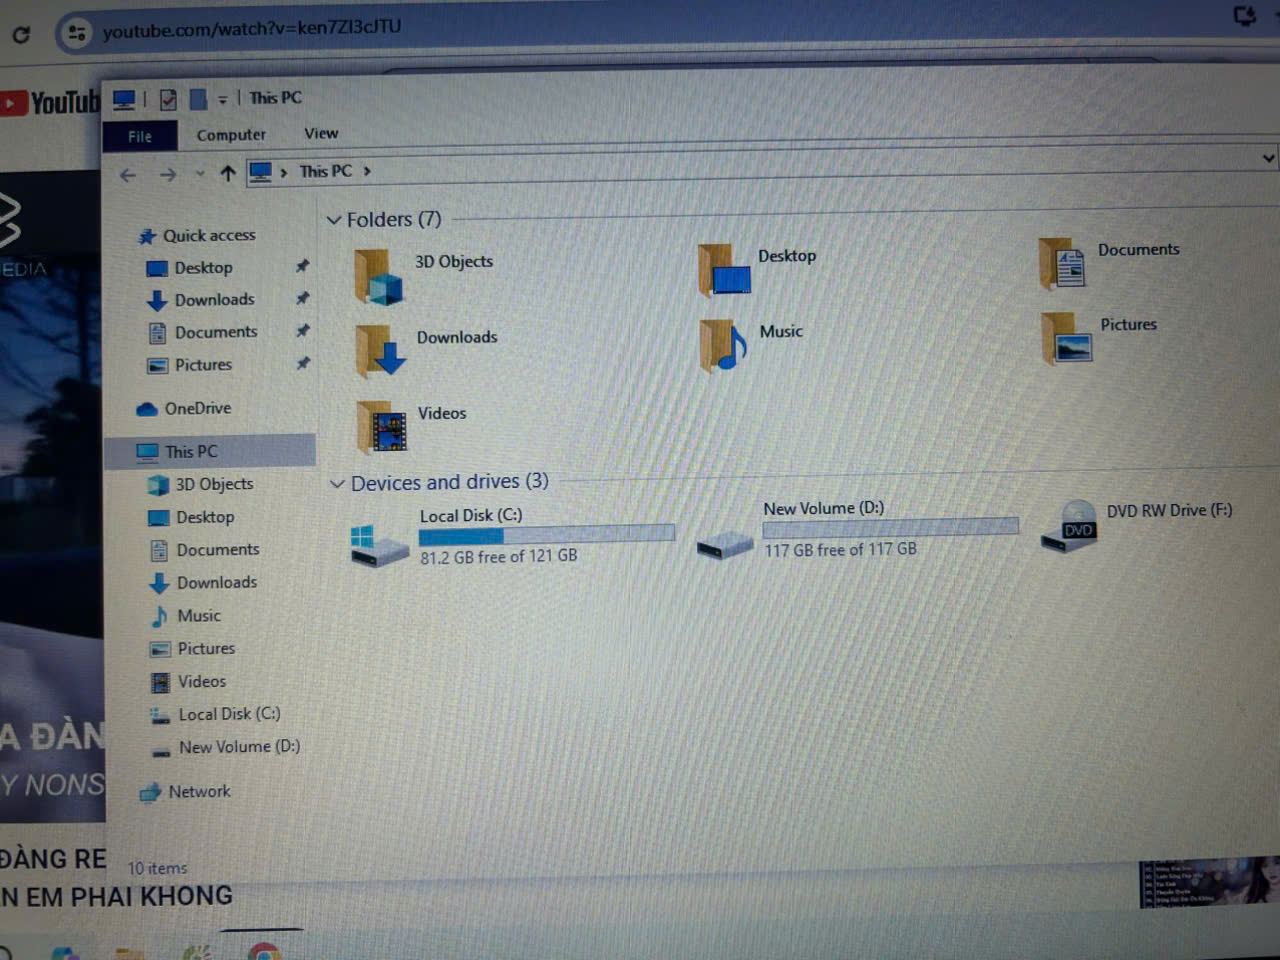Go up one level with Up arrow
The width and height of the screenshot is (1280, 960).
(228, 174)
